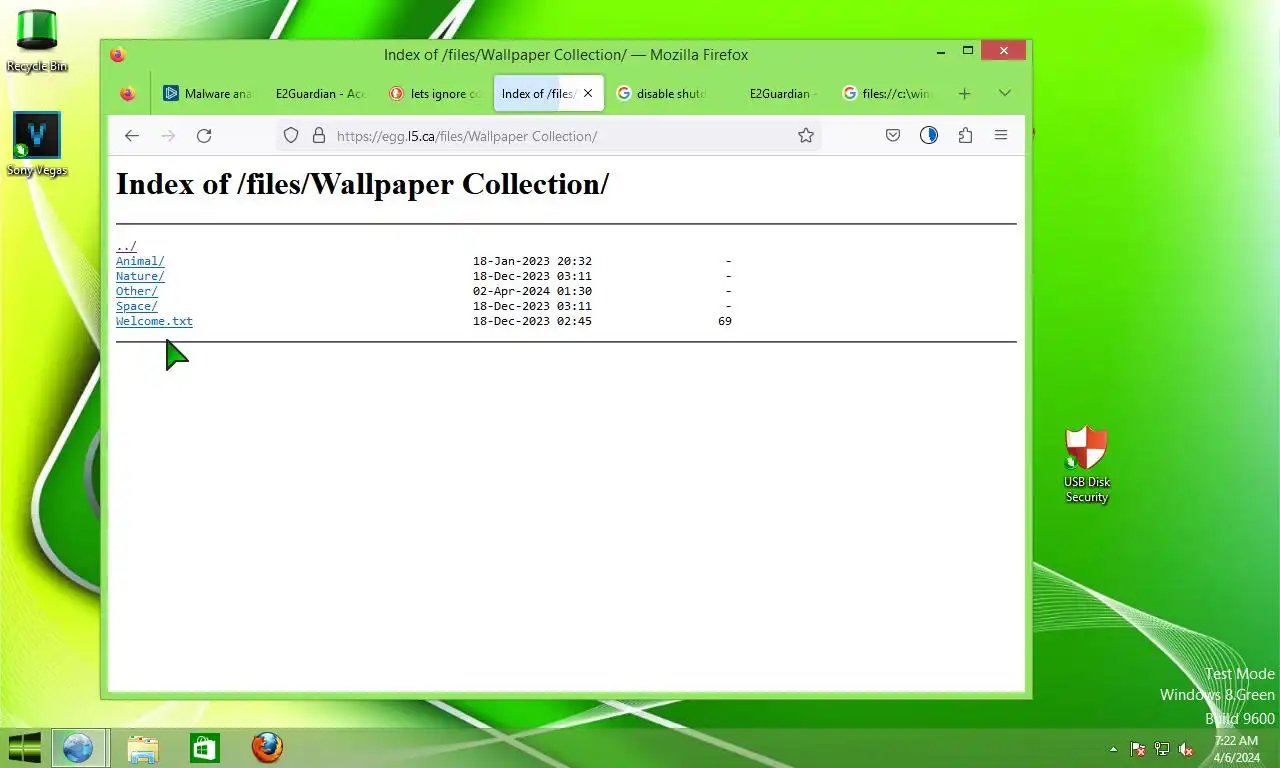Open the Other/ folder link
Viewport: 1280px width, 768px height.
point(137,291)
